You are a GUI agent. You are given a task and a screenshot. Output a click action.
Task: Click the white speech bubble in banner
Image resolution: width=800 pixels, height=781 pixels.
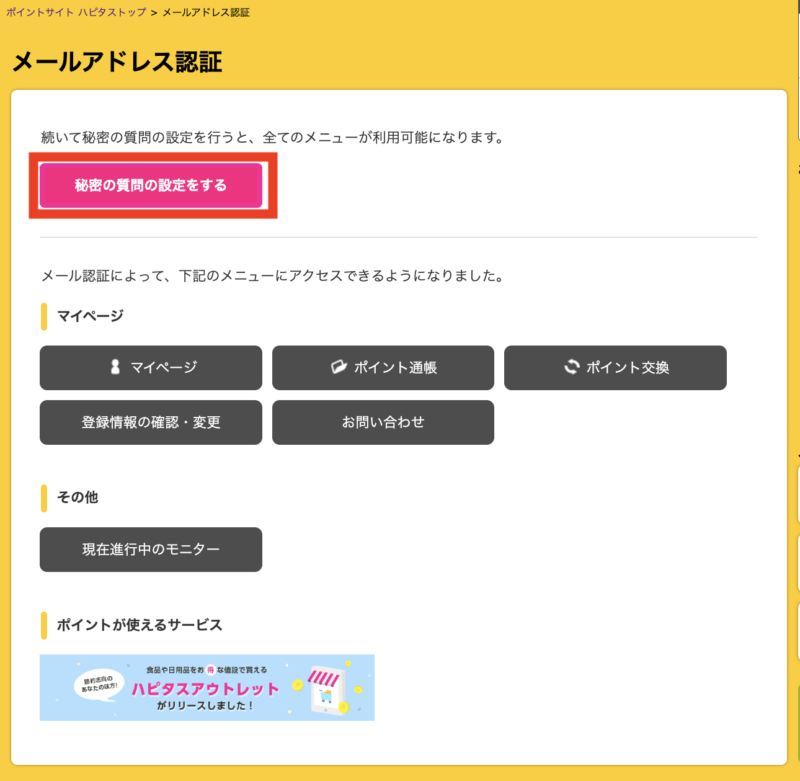coord(99,685)
